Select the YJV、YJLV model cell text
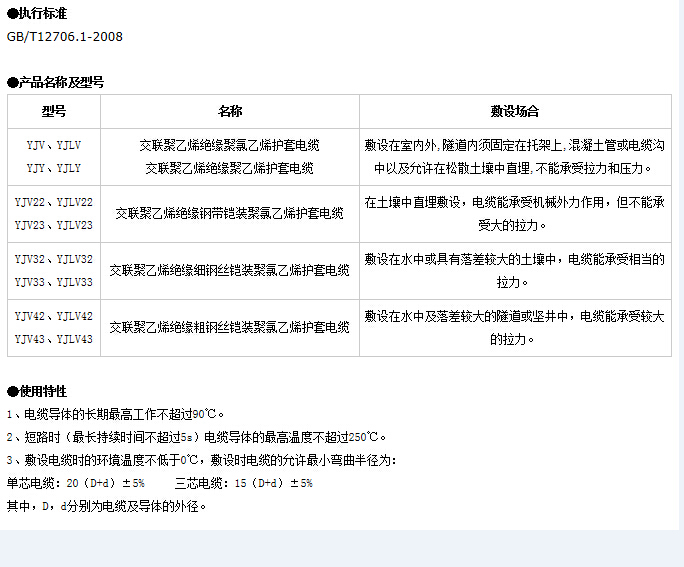 54,145
